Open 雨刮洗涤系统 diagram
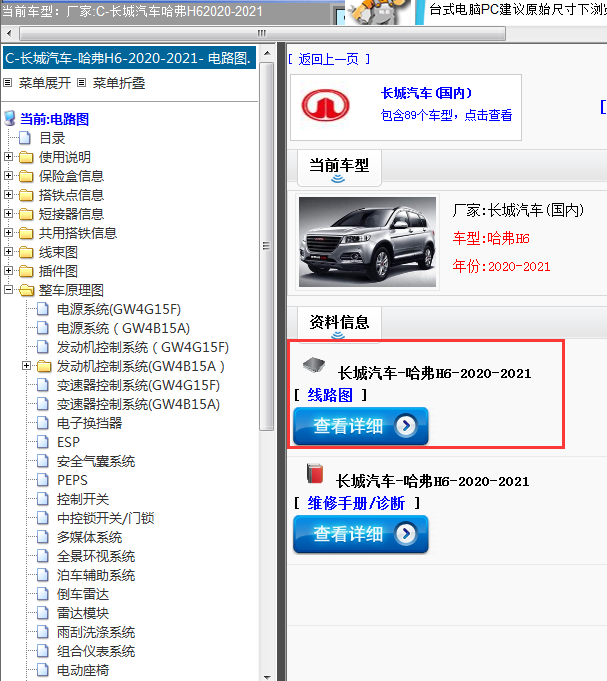The width and height of the screenshot is (607, 681). click(96, 632)
